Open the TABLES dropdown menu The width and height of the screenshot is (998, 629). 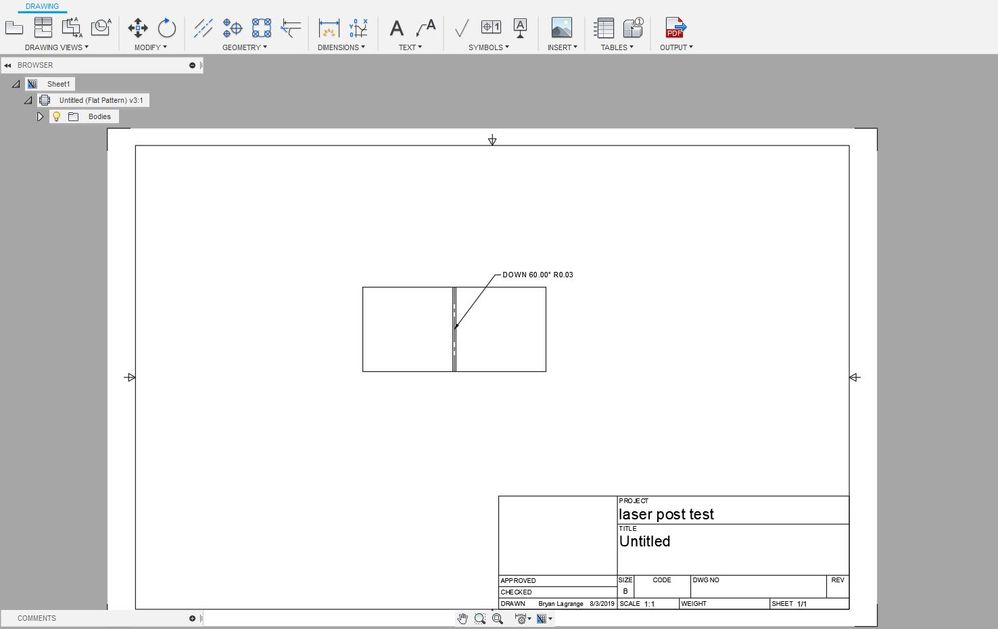click(x=617, y=47)
